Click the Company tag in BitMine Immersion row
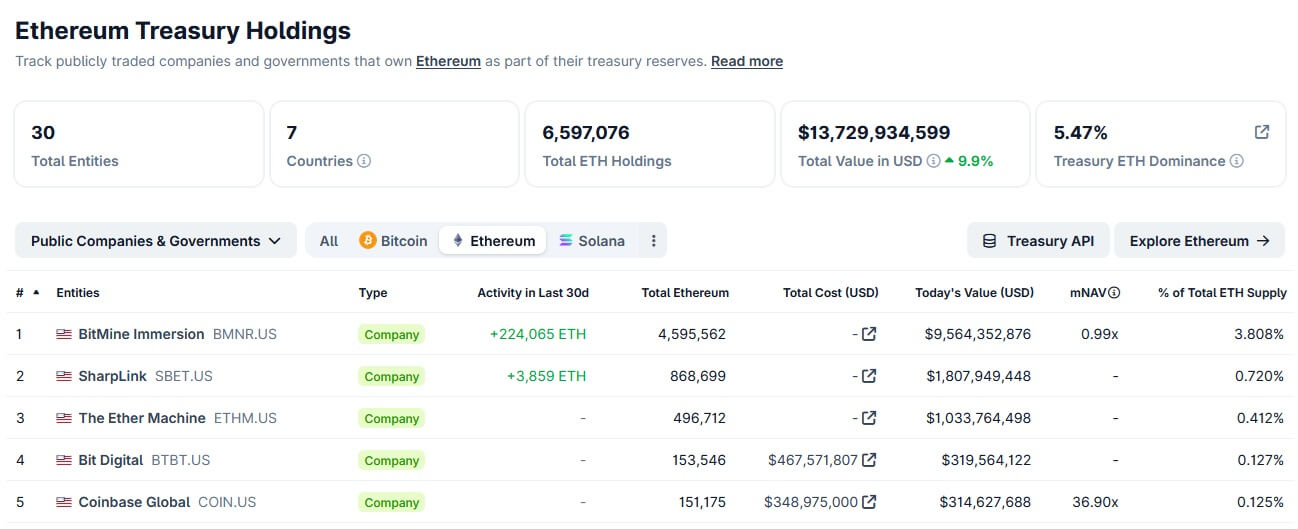 391,334
